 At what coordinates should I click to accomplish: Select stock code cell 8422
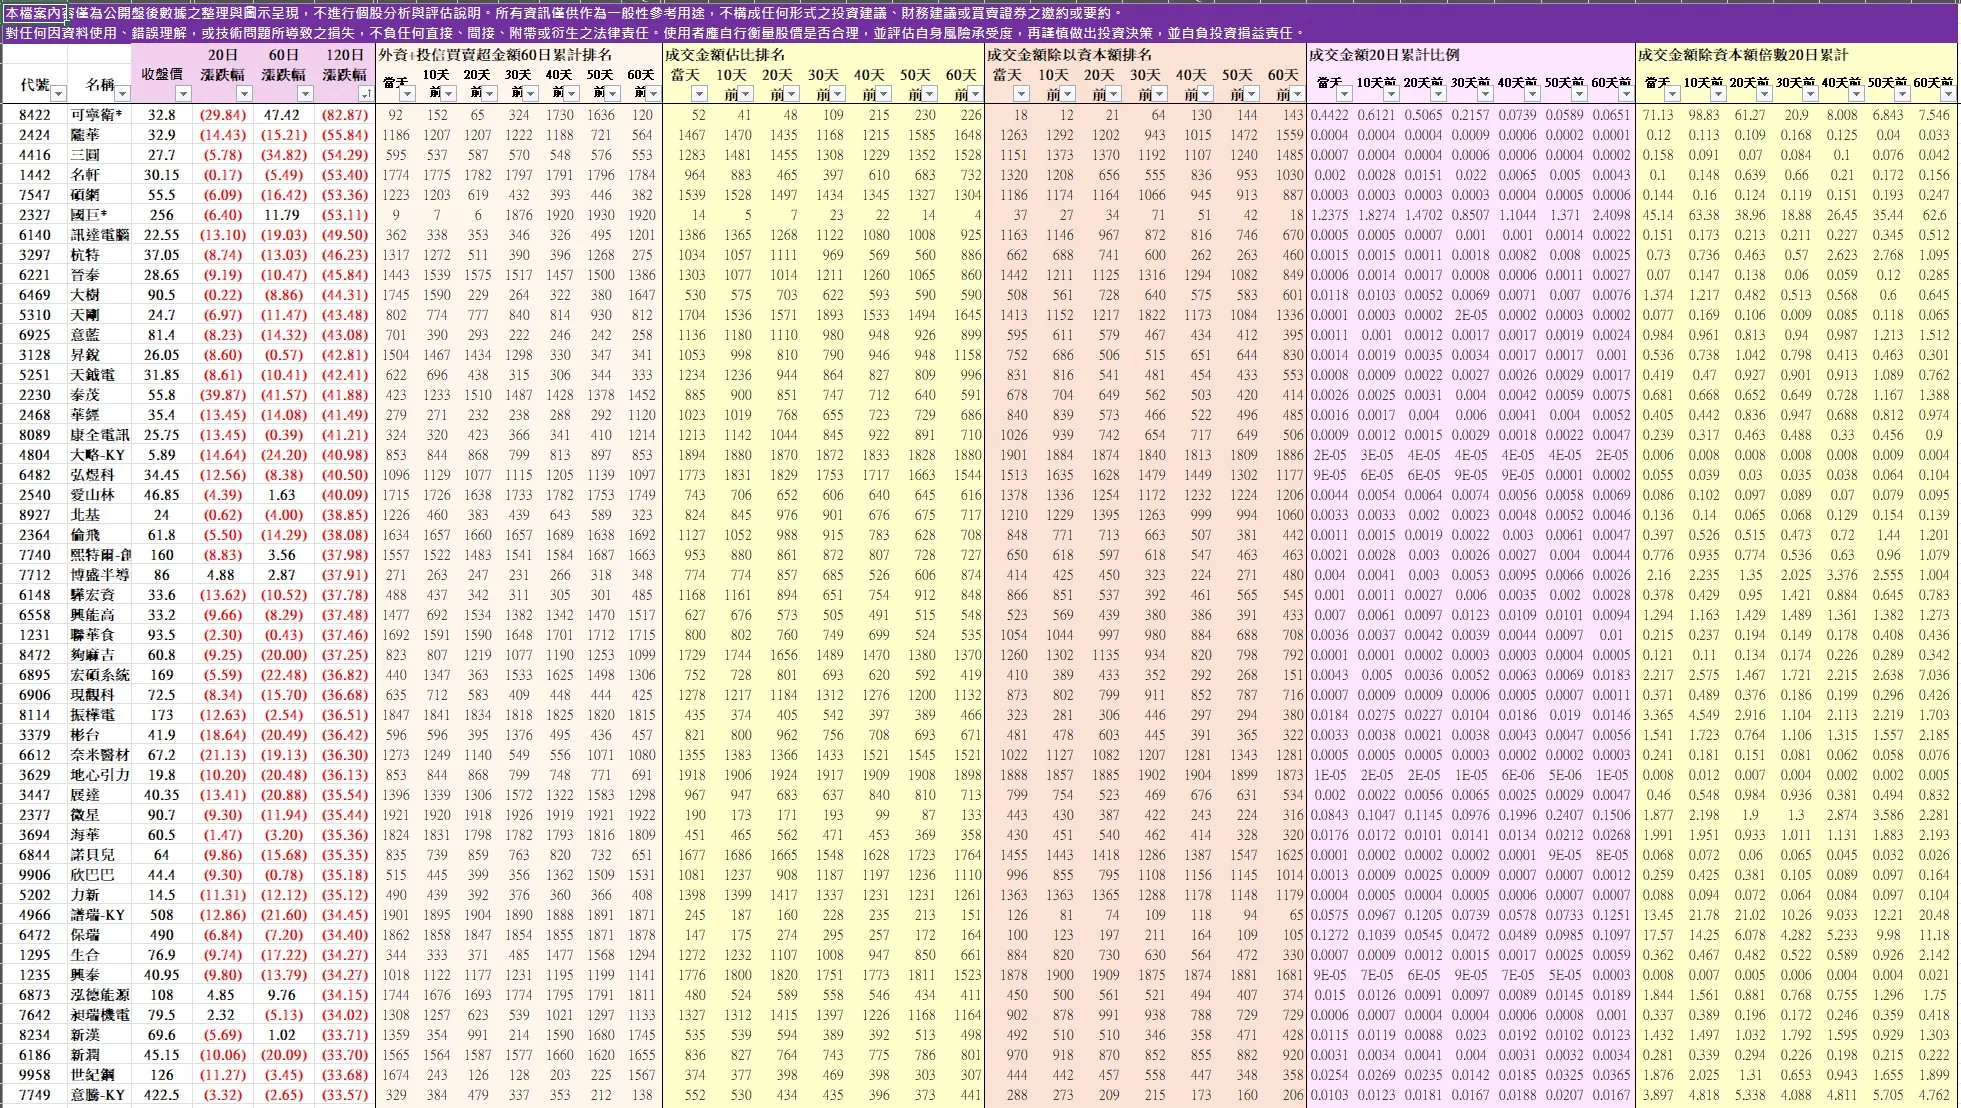tap(34, 115)
